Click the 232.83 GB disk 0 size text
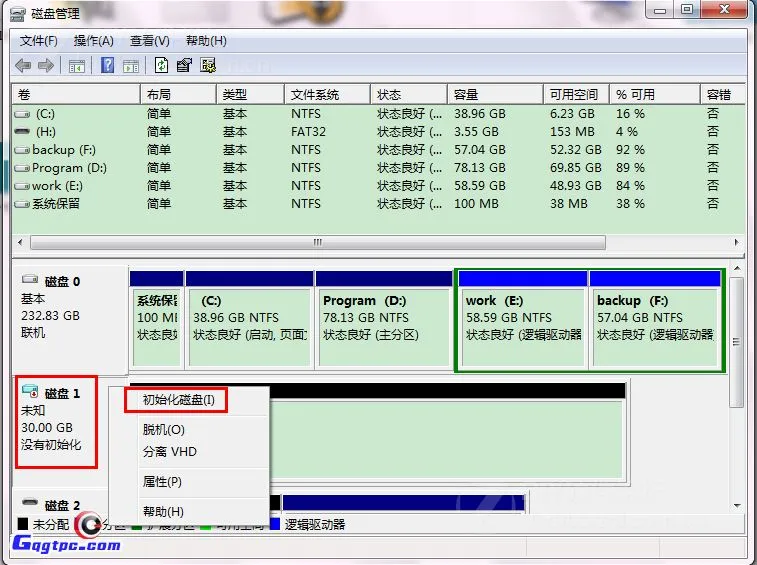This screenshot has height=565, width=757. (50, 316)
